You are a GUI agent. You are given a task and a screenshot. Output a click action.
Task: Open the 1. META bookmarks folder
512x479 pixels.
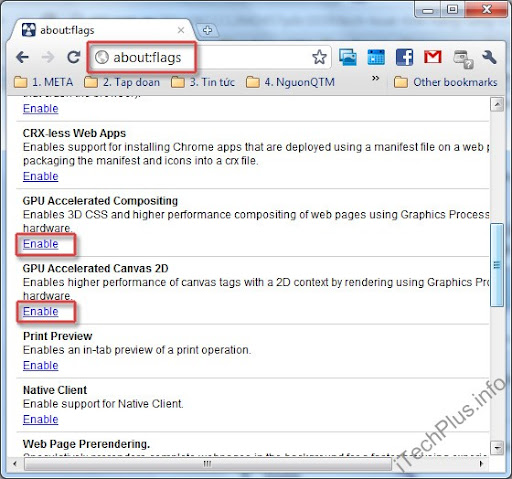pos(44,82)
